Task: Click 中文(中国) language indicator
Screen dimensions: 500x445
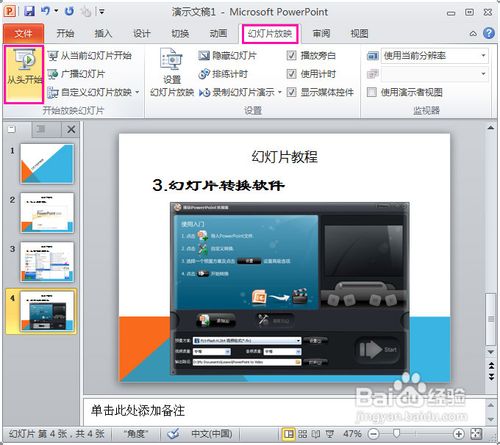Action: coord(211,434)
